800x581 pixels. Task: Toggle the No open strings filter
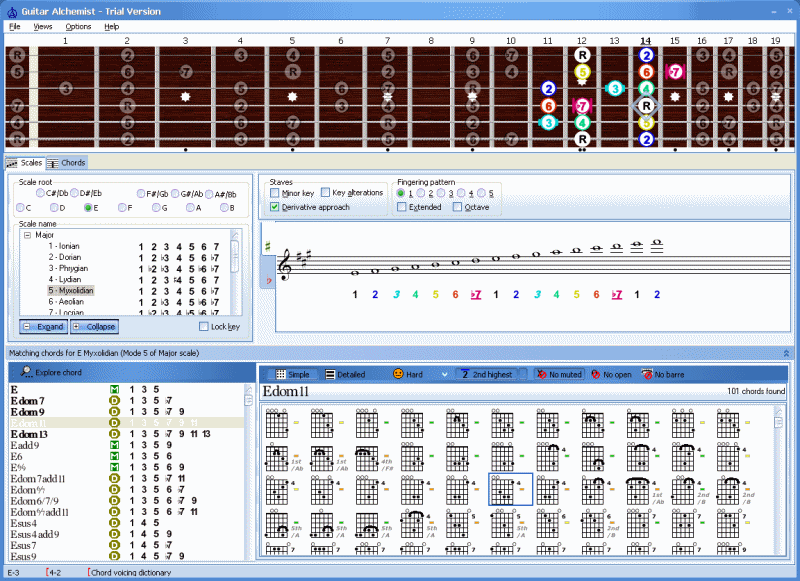pyautogui.click(x=613, y=374)
